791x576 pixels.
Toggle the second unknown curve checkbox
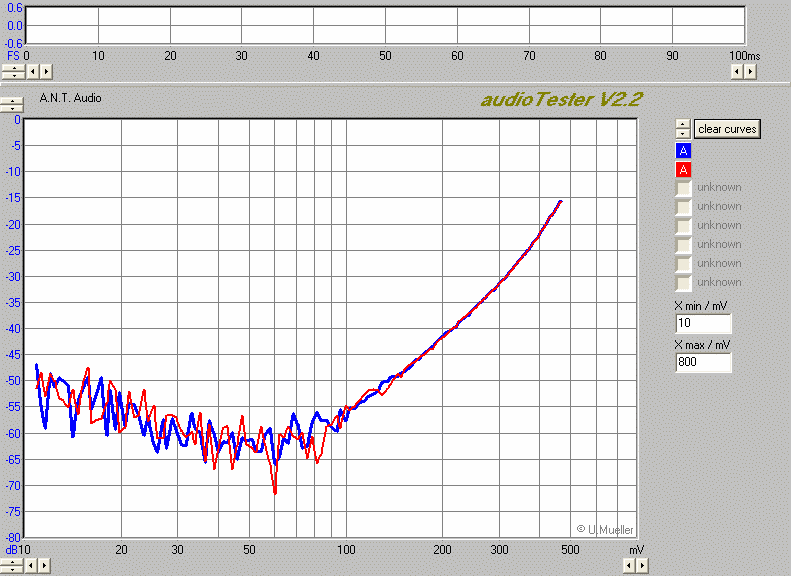click(683, 207)
